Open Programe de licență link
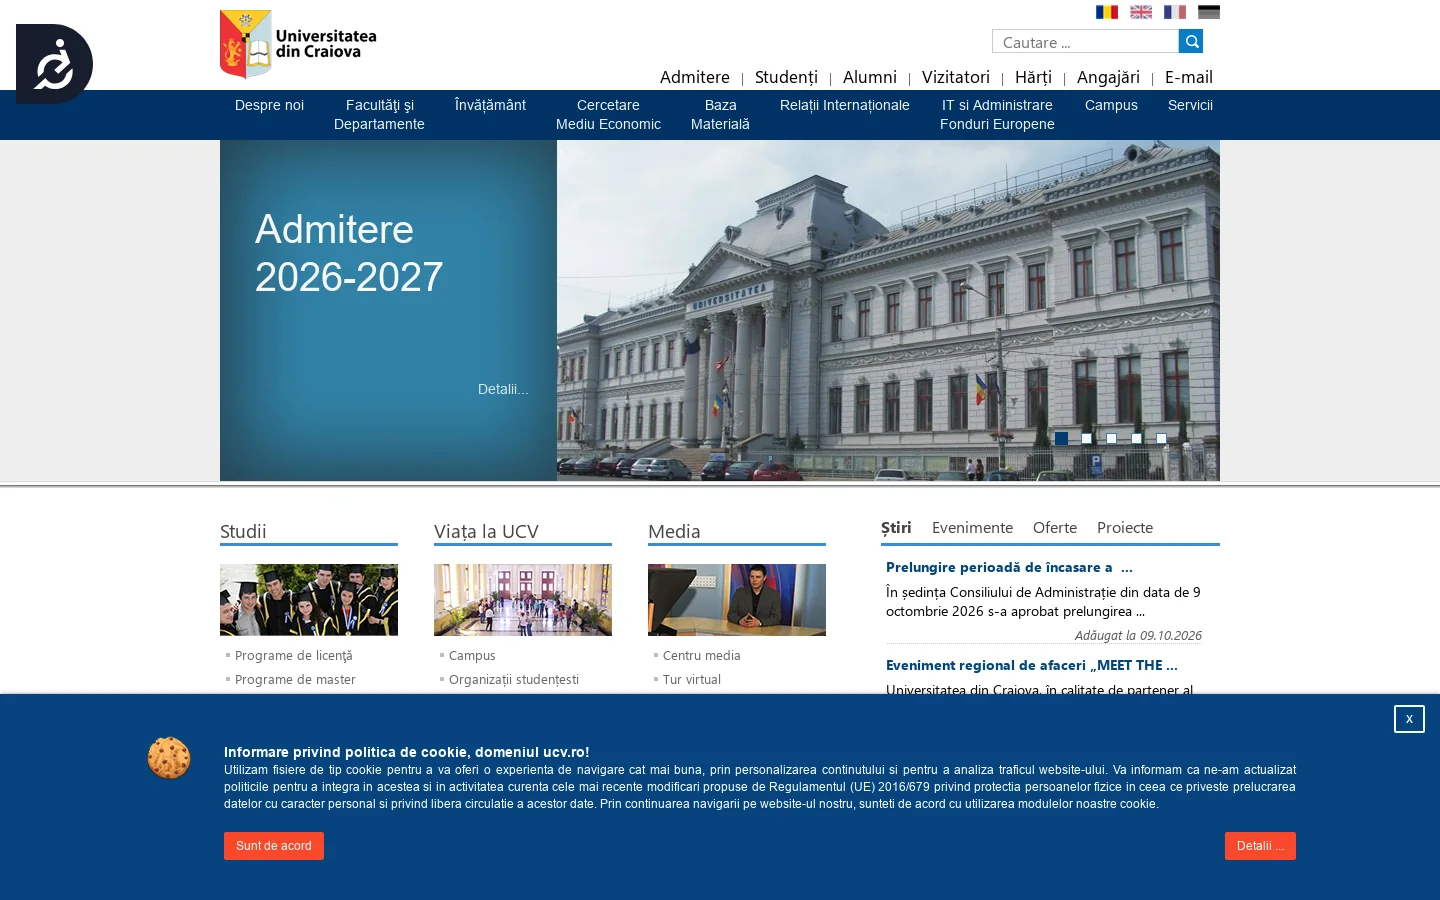 (294, 656)
